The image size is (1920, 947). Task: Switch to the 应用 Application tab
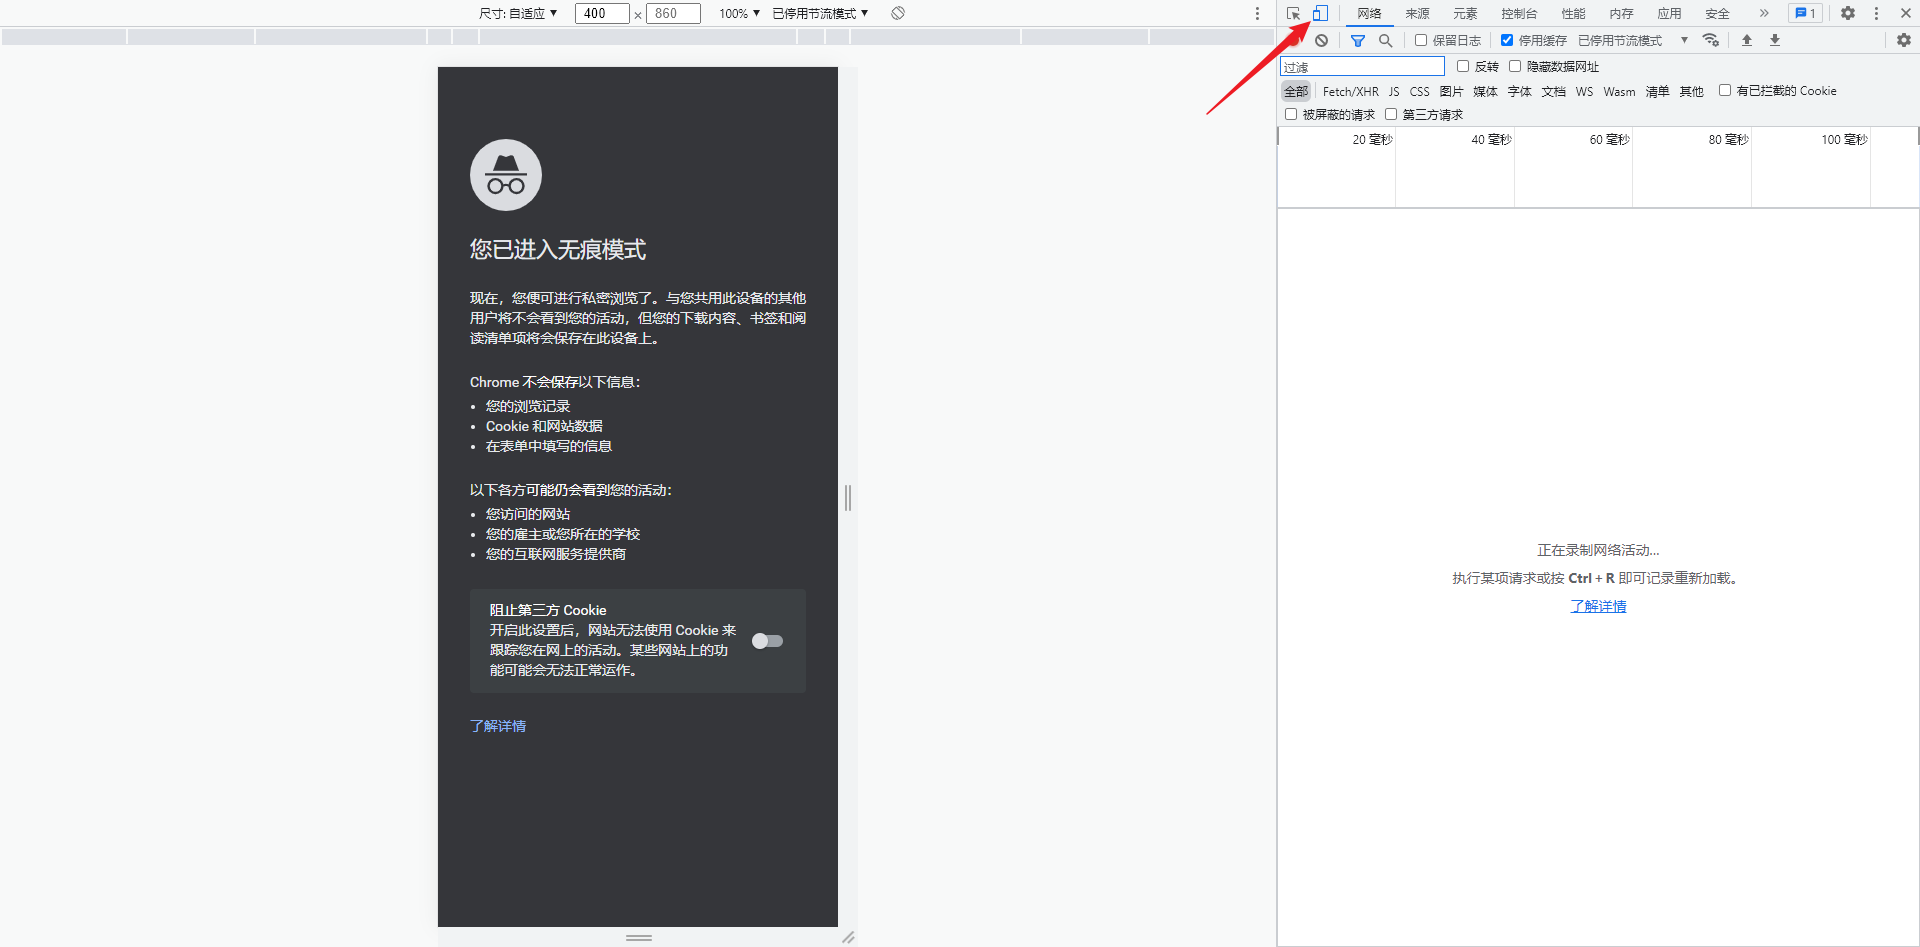tap(1669, 13)
